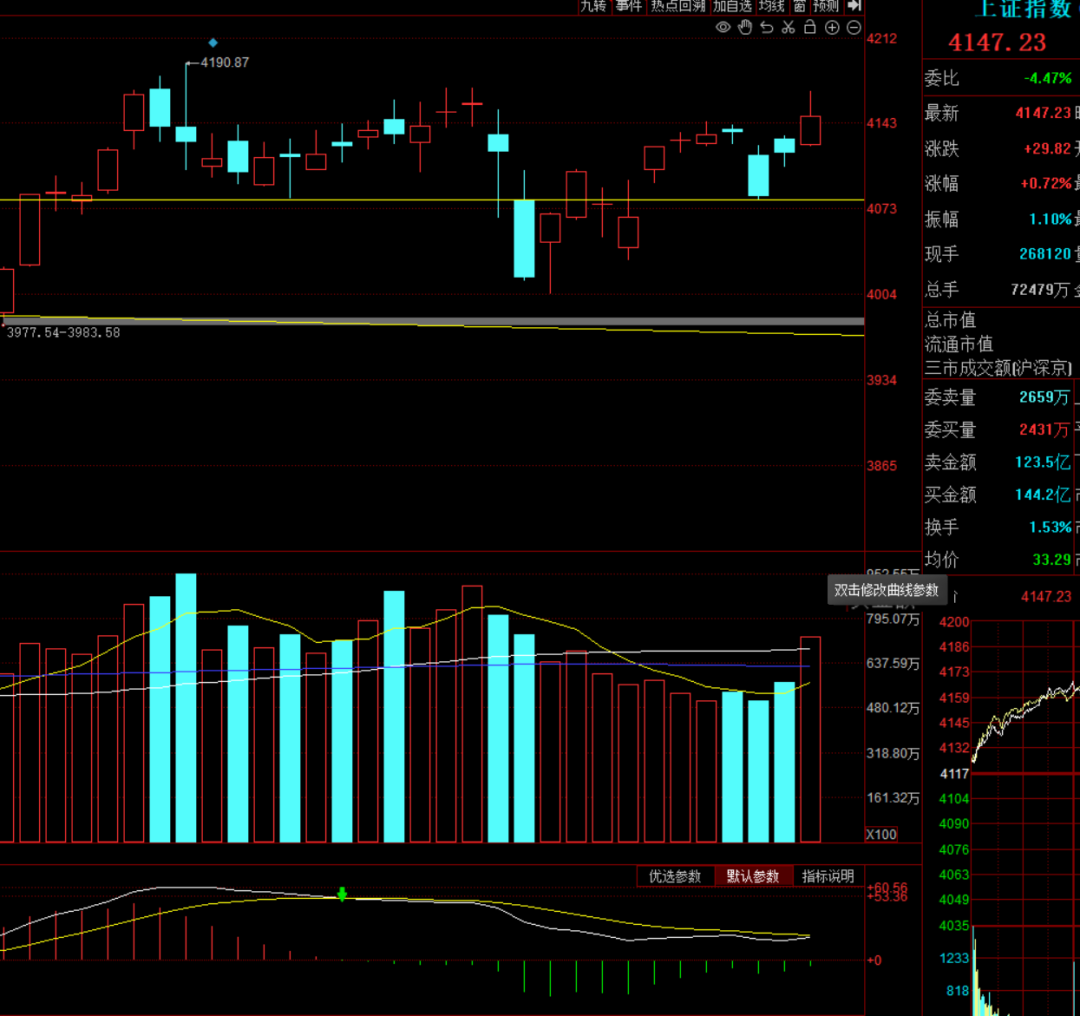This screenshot has height=1016, width=1080.
Task: Click the undo arrow icon
Action: tap(767, 28)
